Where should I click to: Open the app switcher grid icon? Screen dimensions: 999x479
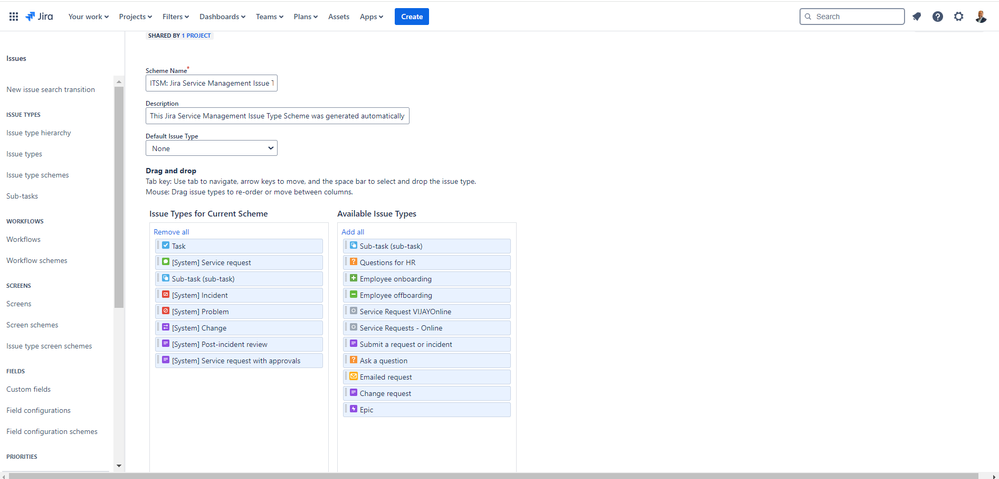13,17
